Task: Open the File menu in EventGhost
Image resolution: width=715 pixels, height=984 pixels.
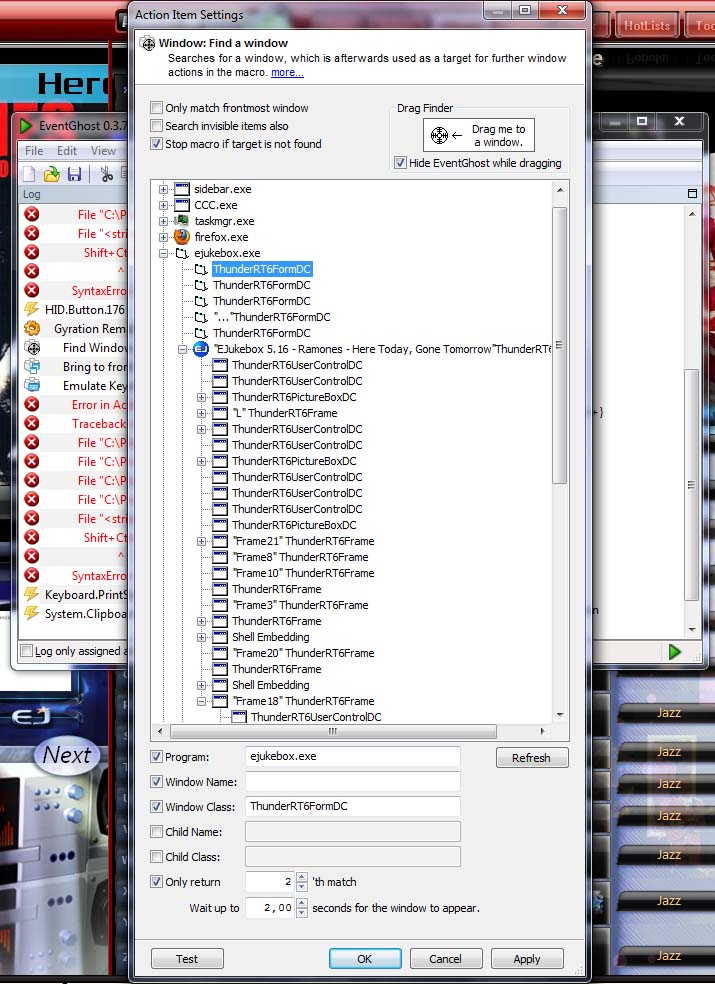Action: (34, 151)
